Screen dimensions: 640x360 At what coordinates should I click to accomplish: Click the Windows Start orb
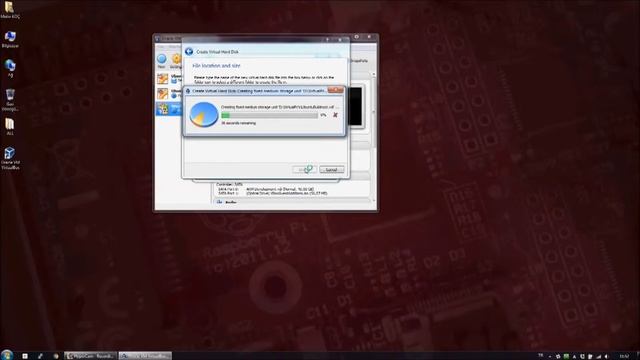(x=7, y=355)
